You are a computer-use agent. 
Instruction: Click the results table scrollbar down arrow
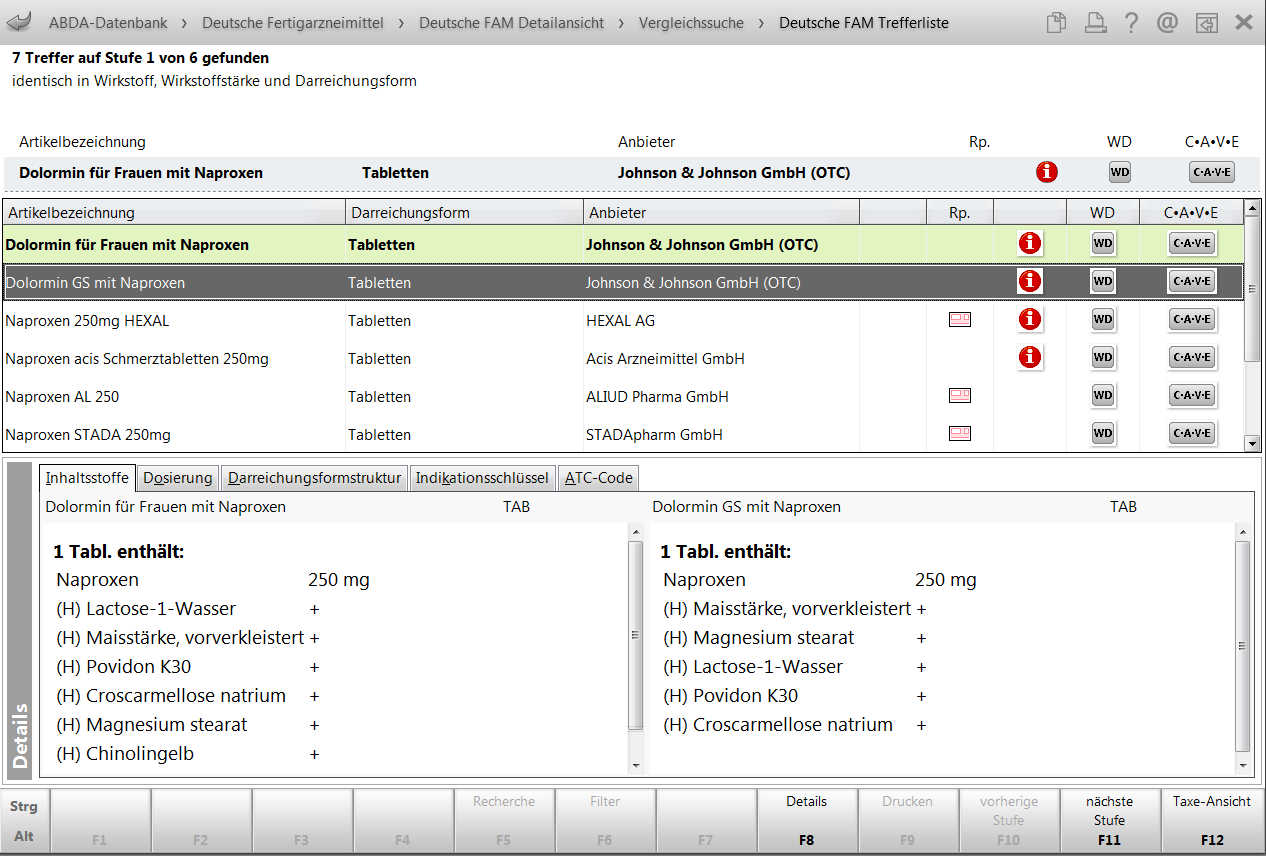tap(1252, 443)
